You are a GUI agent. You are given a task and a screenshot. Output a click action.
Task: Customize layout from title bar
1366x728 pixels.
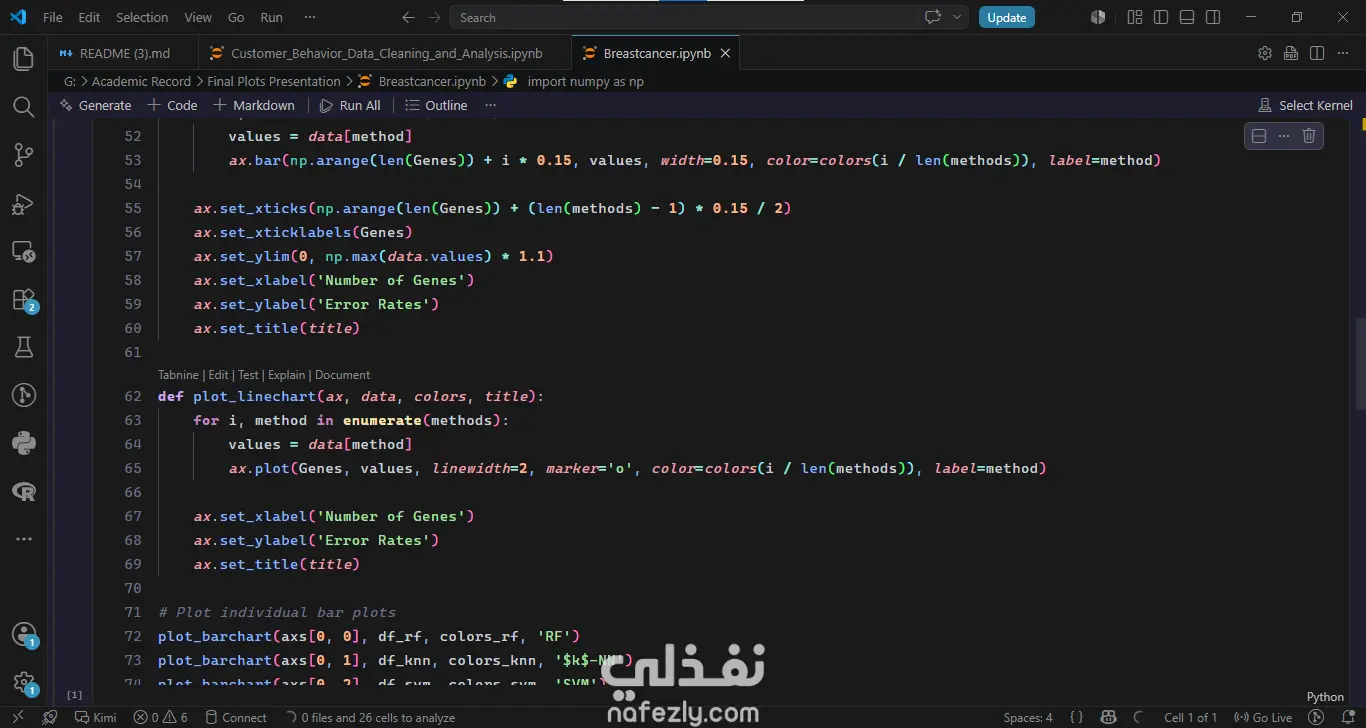click(x=1135, y=17)
